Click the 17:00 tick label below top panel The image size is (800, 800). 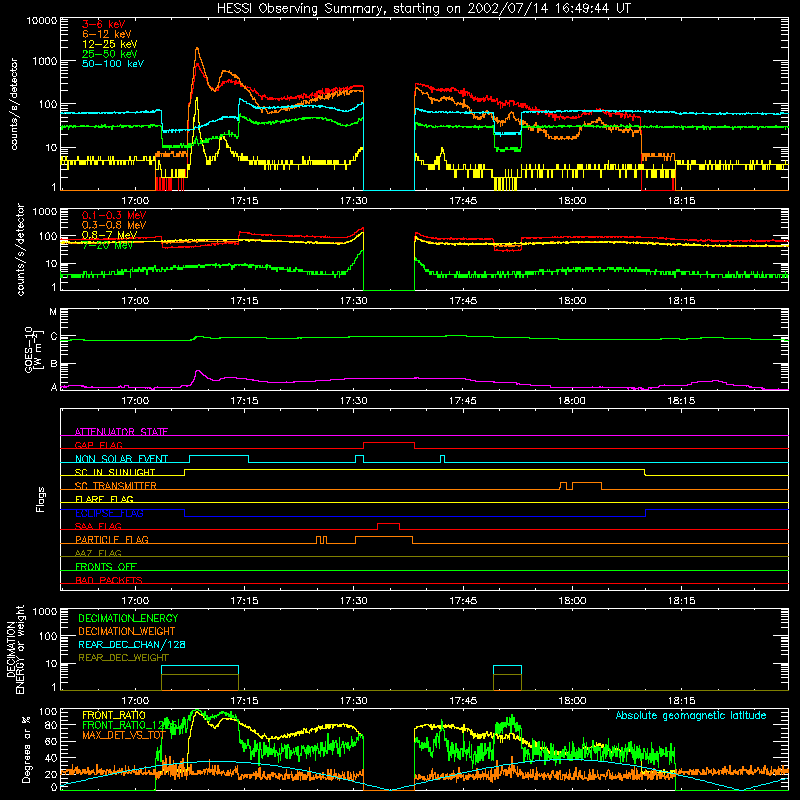[x=135, y=201]
